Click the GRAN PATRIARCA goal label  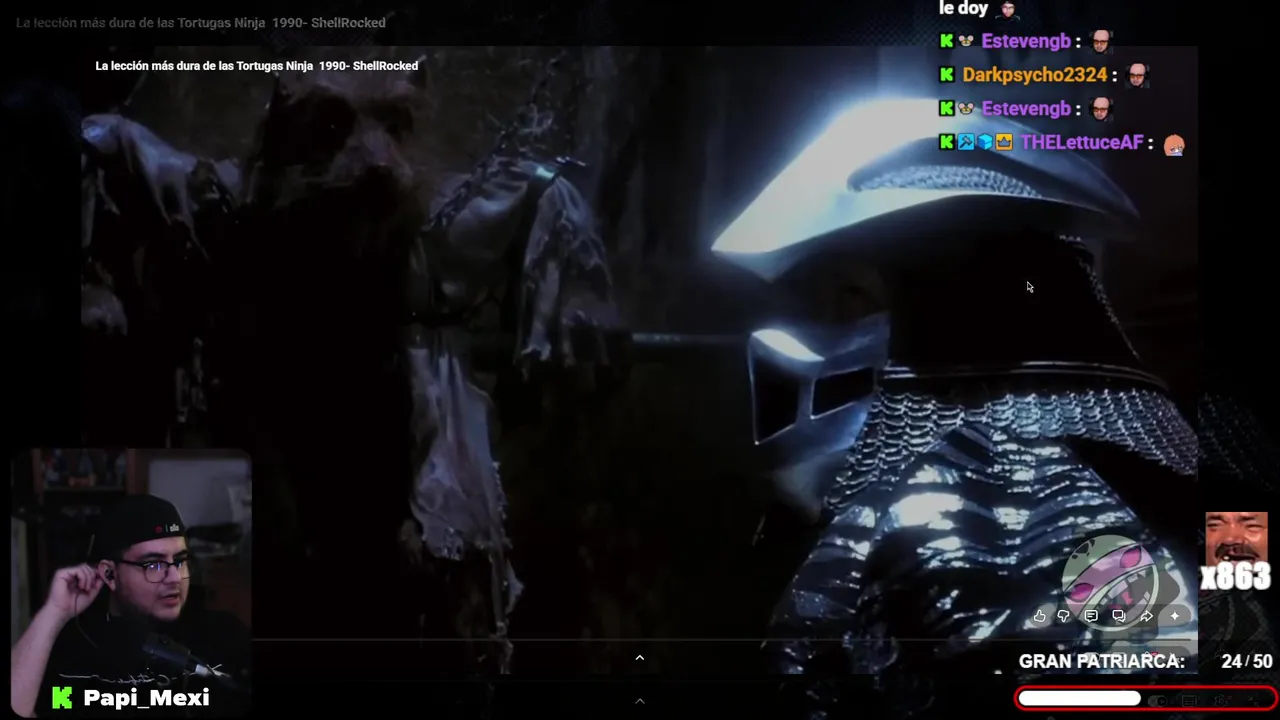(1101, 662)
